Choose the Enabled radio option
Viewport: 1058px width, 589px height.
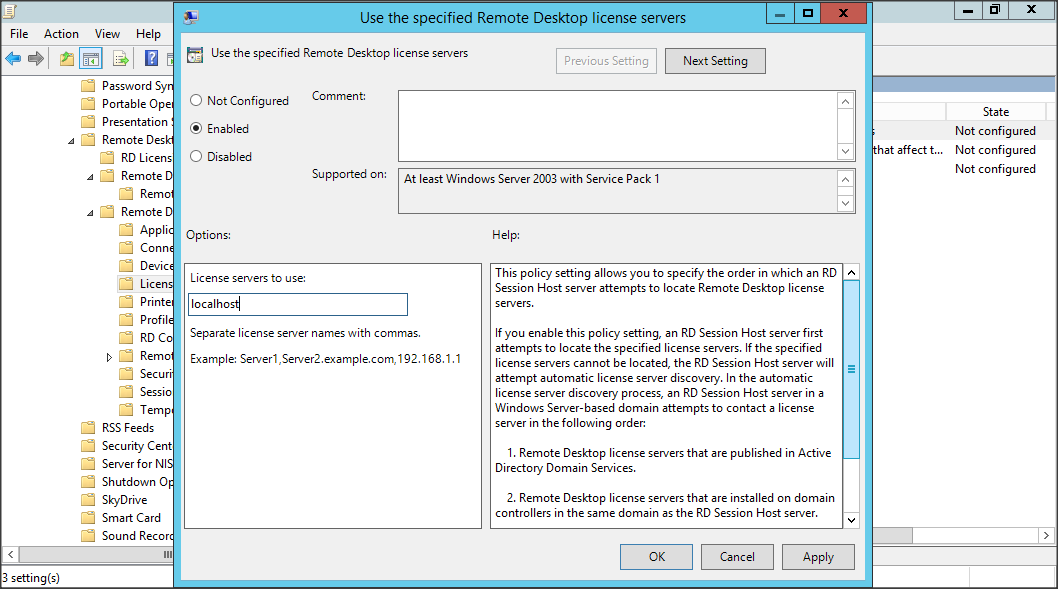(x=196, y=129)
